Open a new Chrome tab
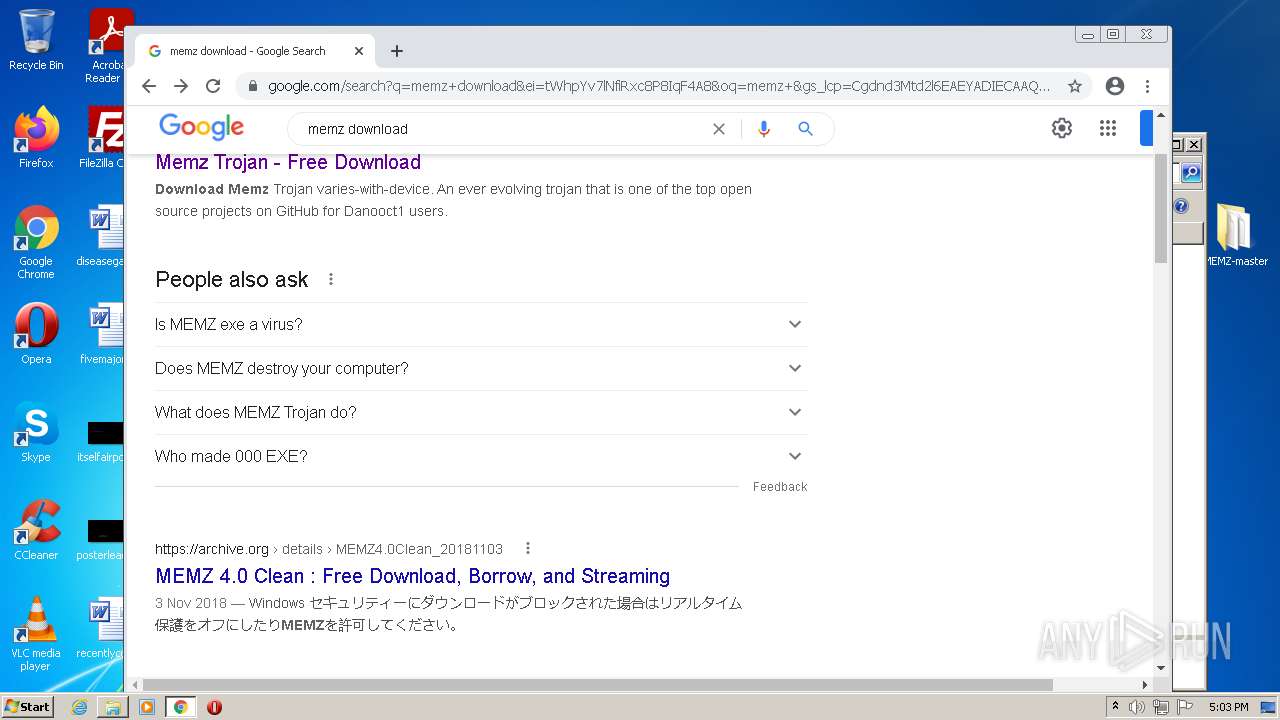Screen dimensions: 1280x720 point(397,51)
